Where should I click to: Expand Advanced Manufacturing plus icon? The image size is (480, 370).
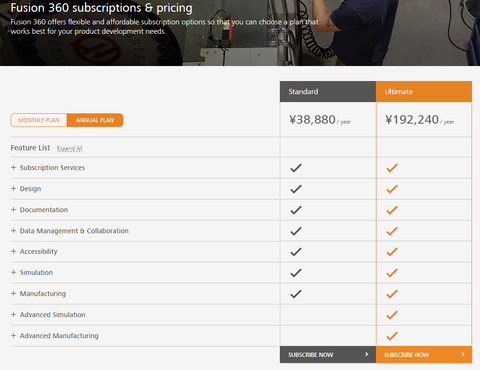coord(13,335)
